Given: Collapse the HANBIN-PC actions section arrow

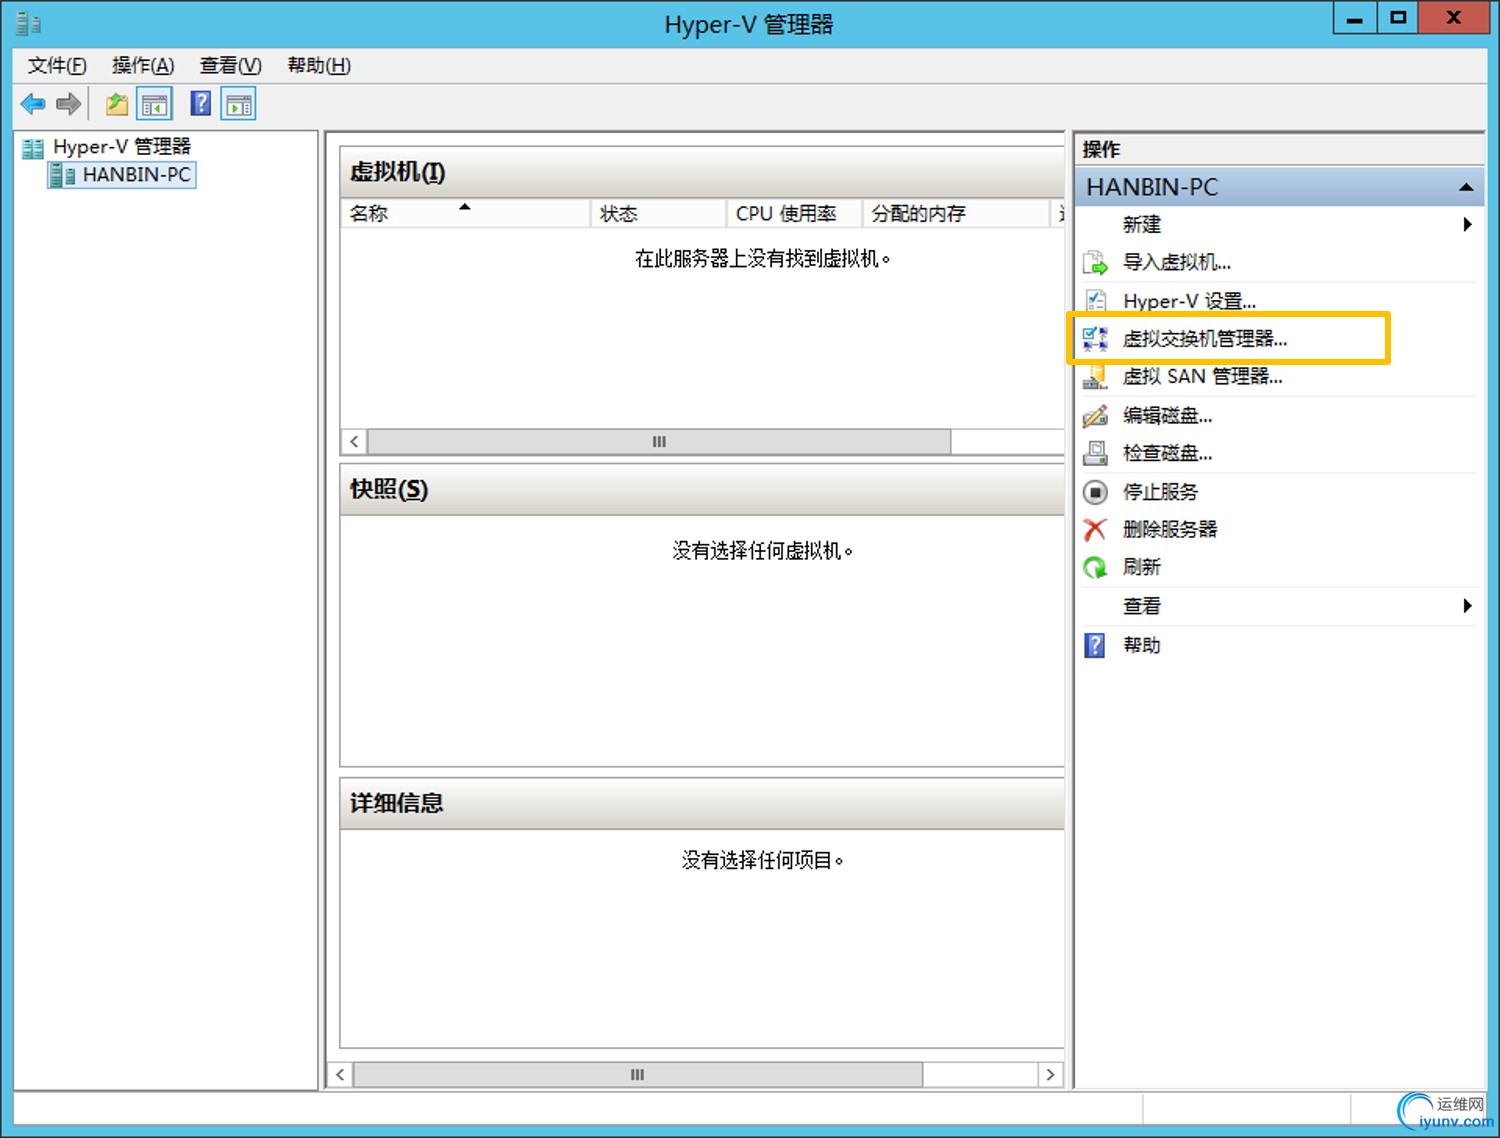Looking at the screenshot, I should click(x=1466, y=187).
